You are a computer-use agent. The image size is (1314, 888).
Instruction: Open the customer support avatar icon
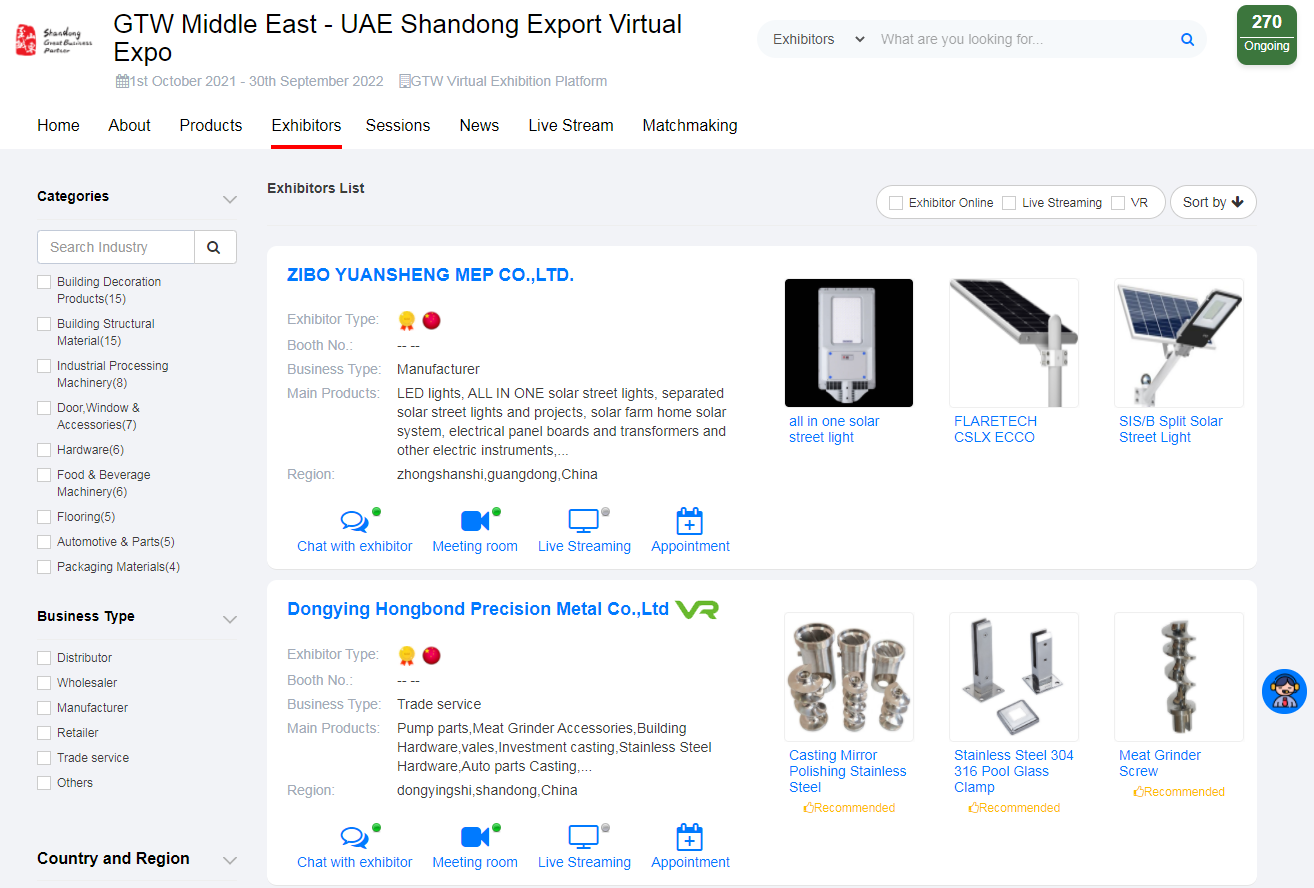coord(1284,691)
